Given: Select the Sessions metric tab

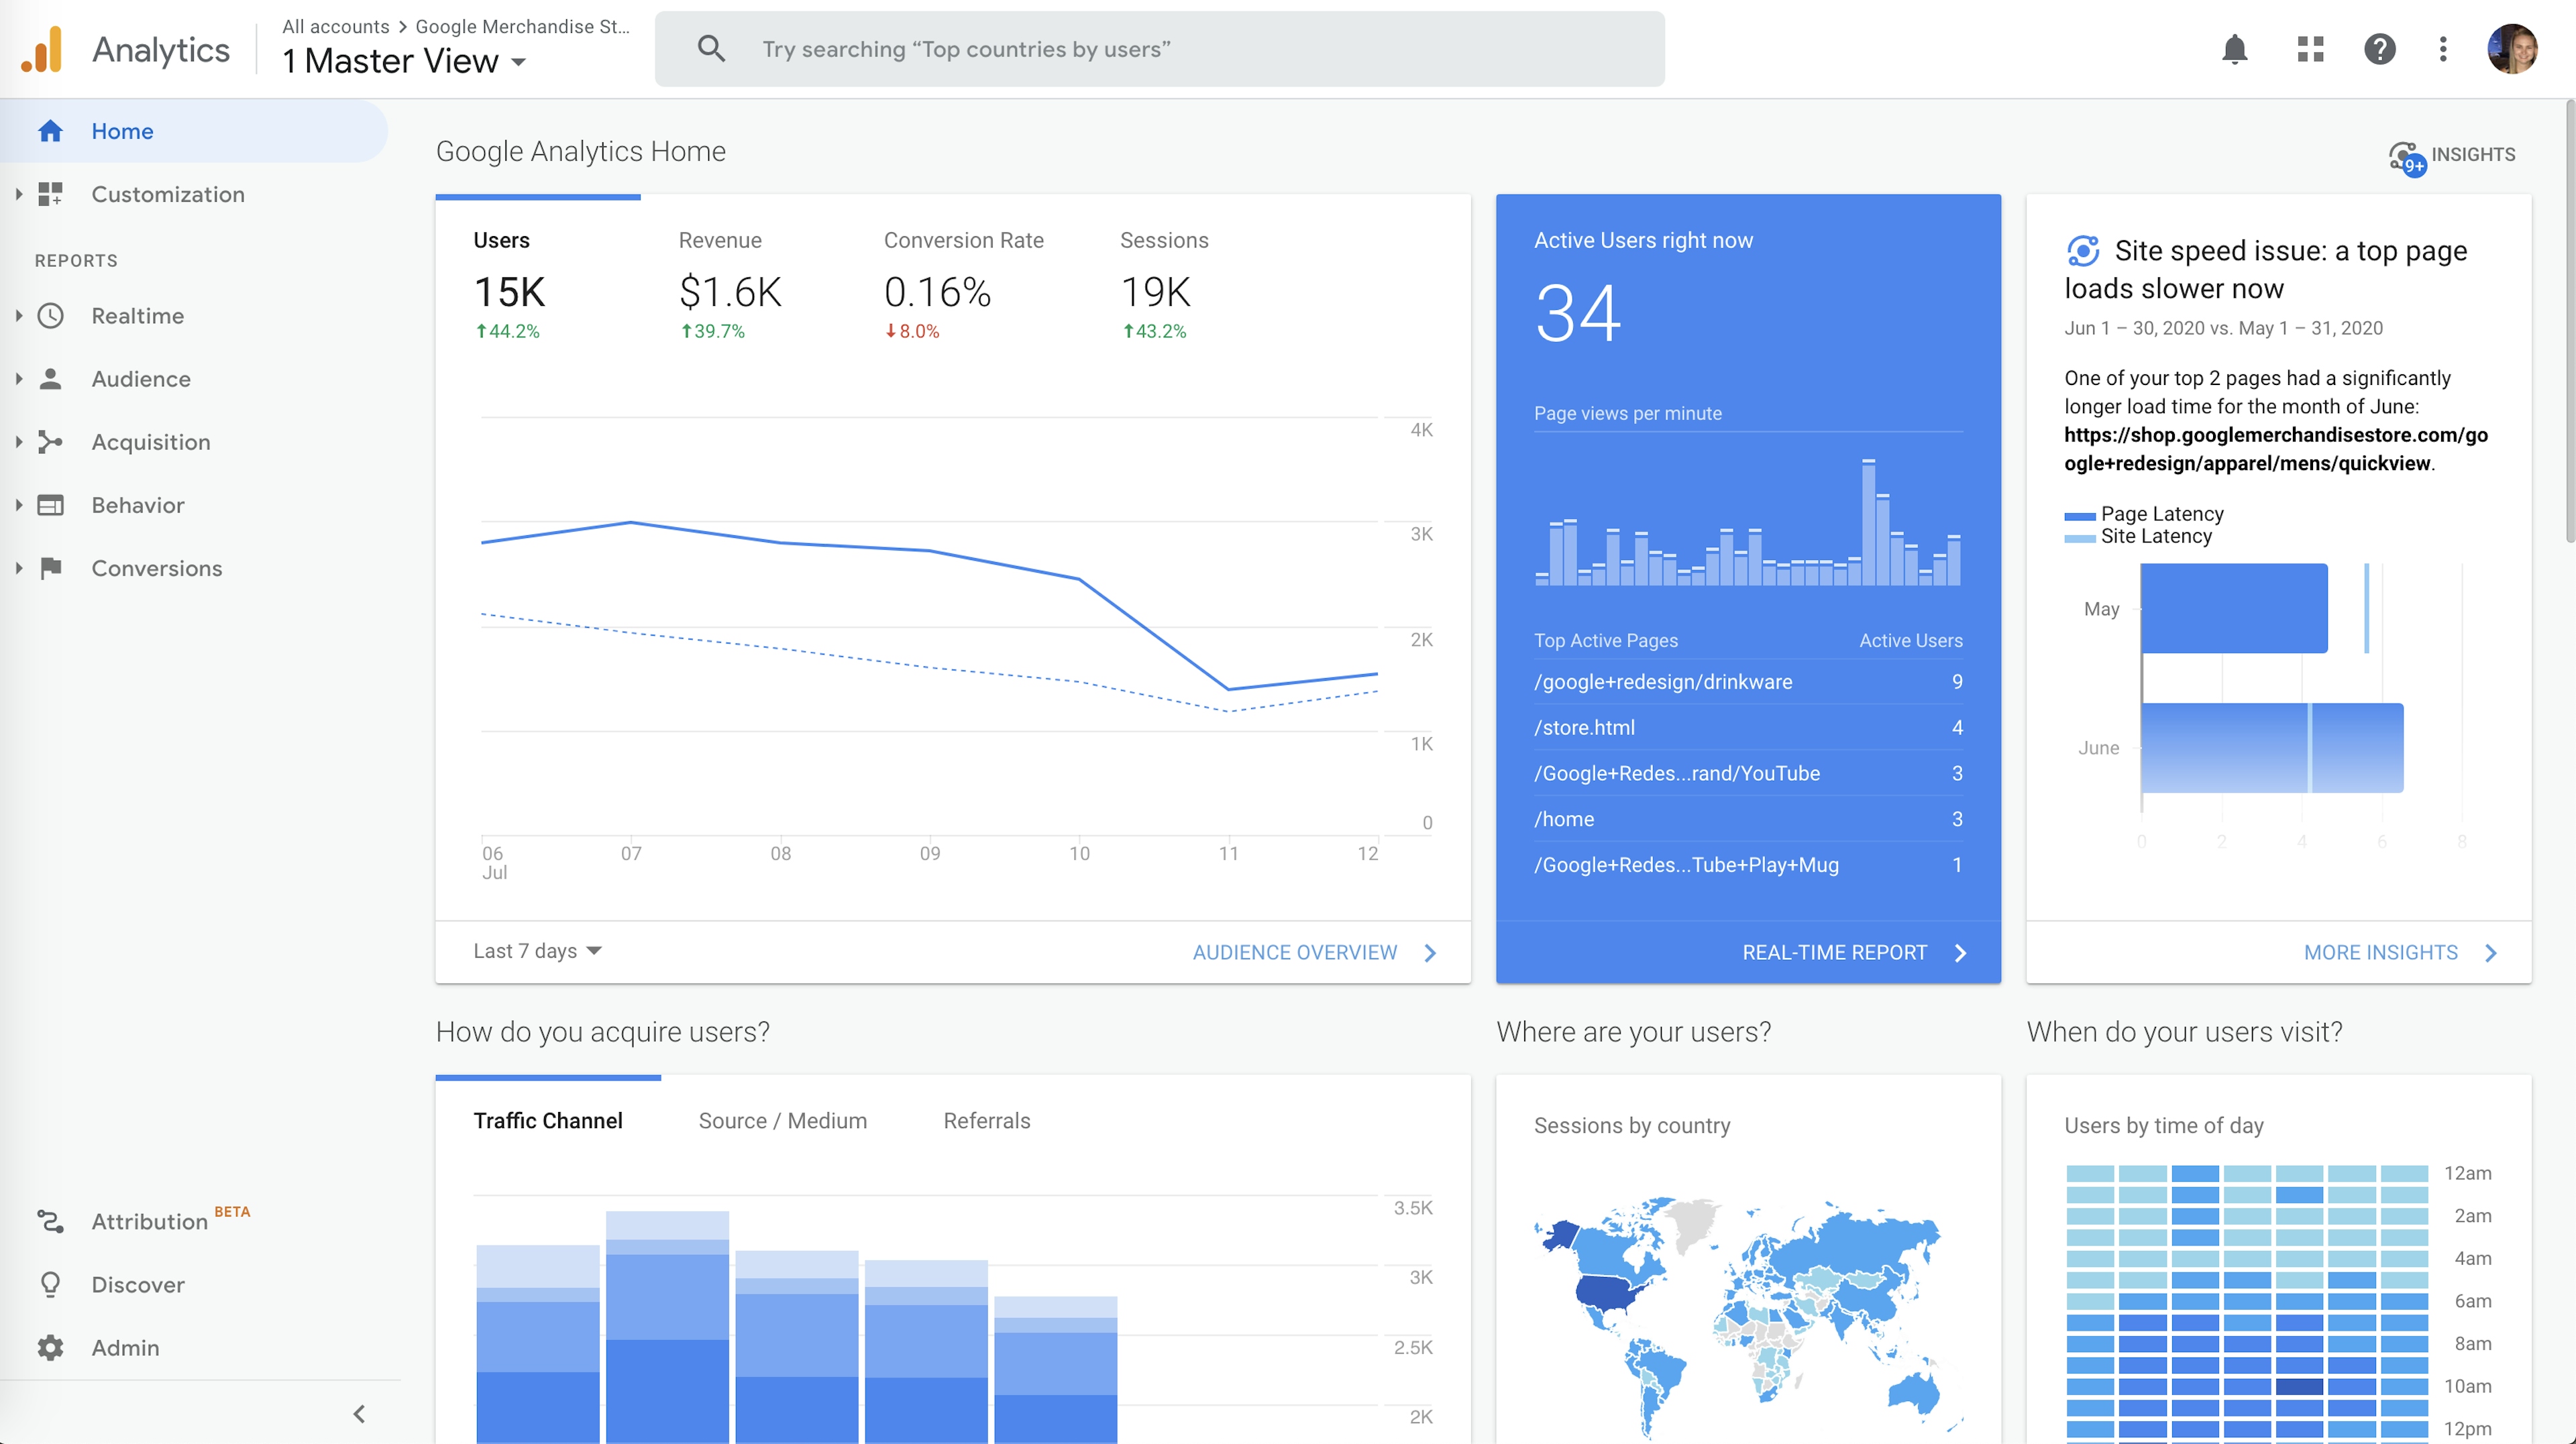Looking at the screenshot, I should (1163, 285).
